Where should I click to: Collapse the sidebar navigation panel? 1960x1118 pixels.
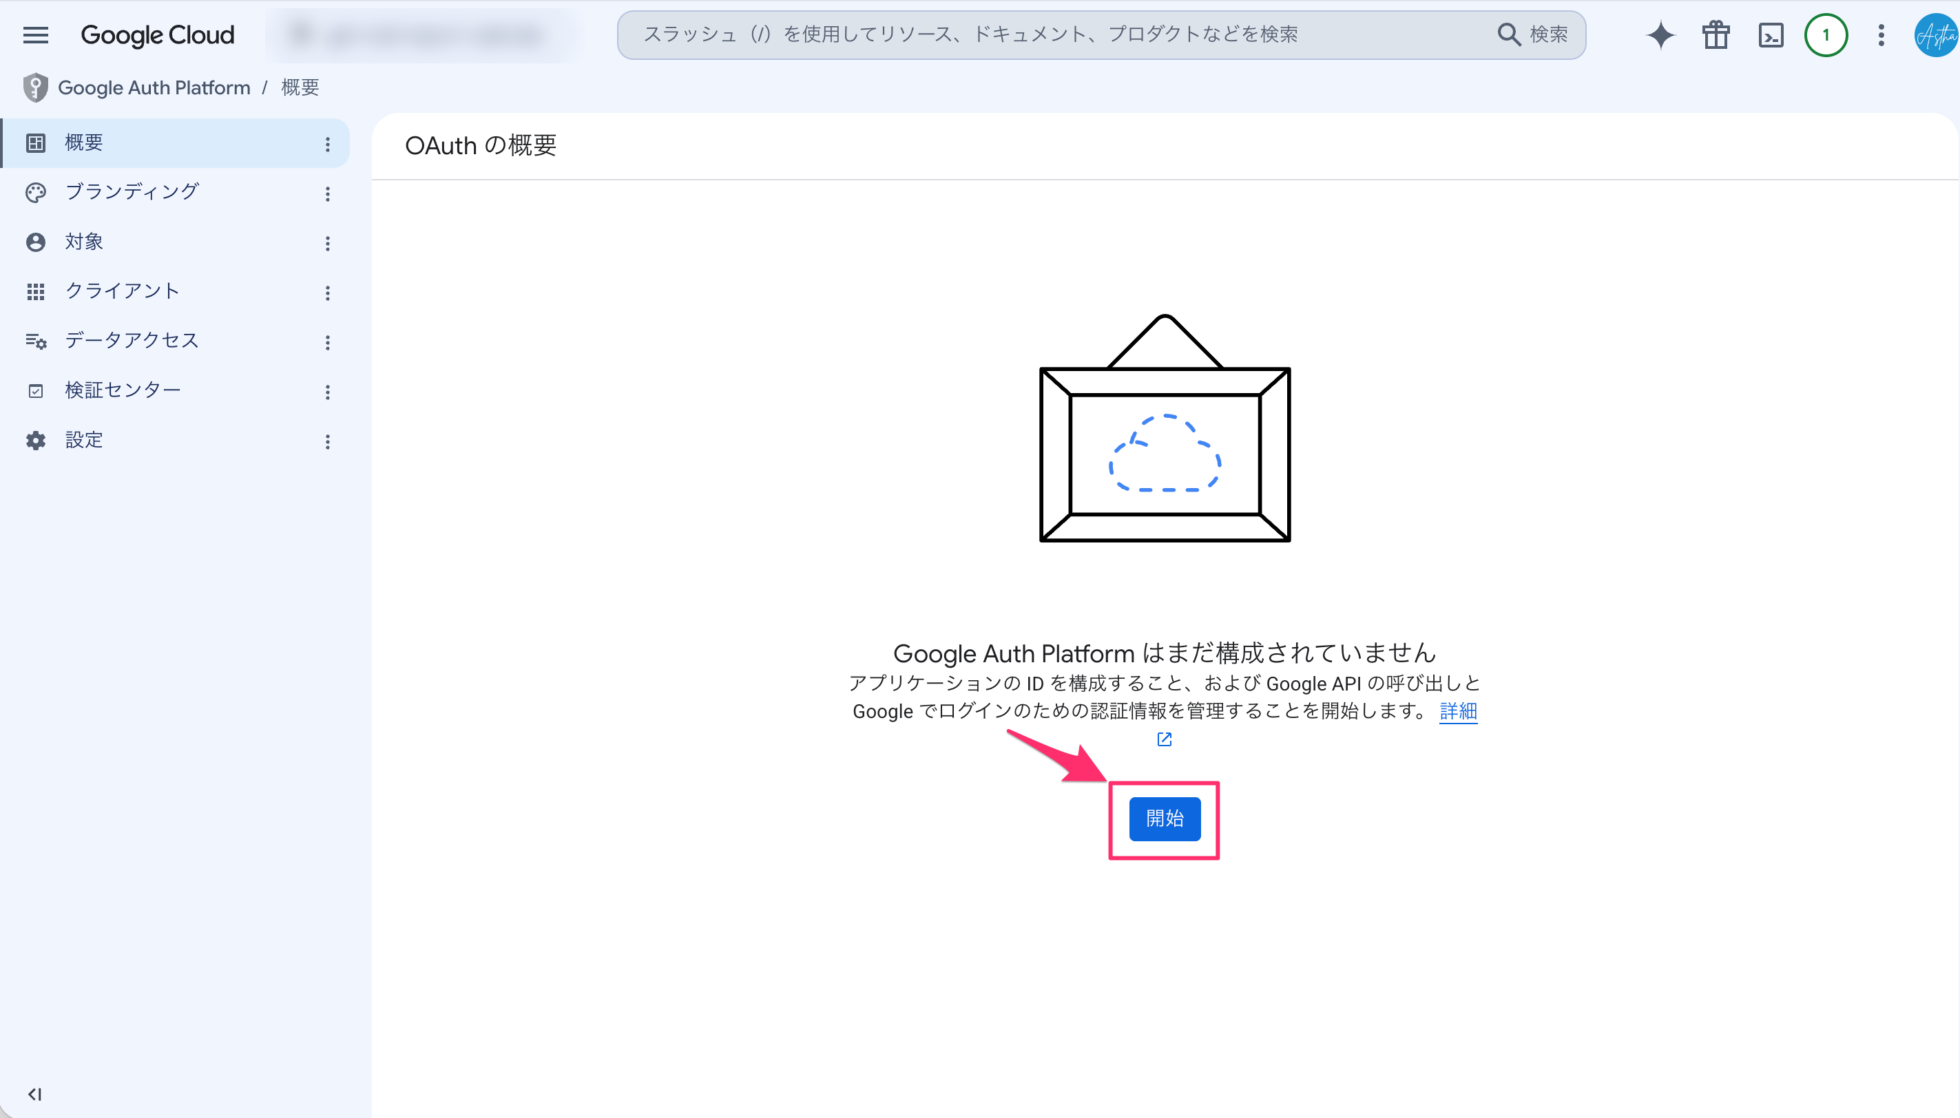(35, 1093)
